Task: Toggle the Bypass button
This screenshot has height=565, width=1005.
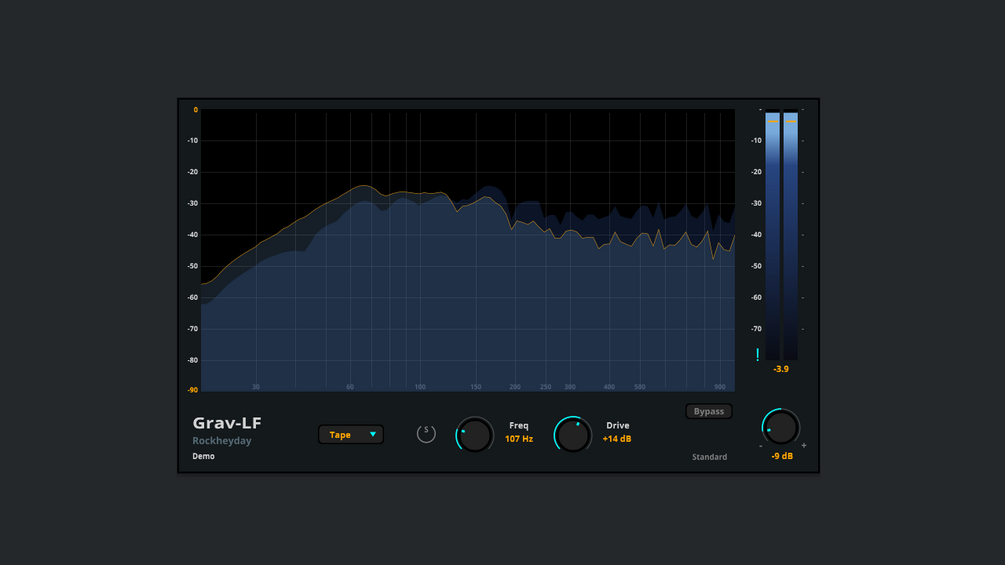Action: coord(709,411)
